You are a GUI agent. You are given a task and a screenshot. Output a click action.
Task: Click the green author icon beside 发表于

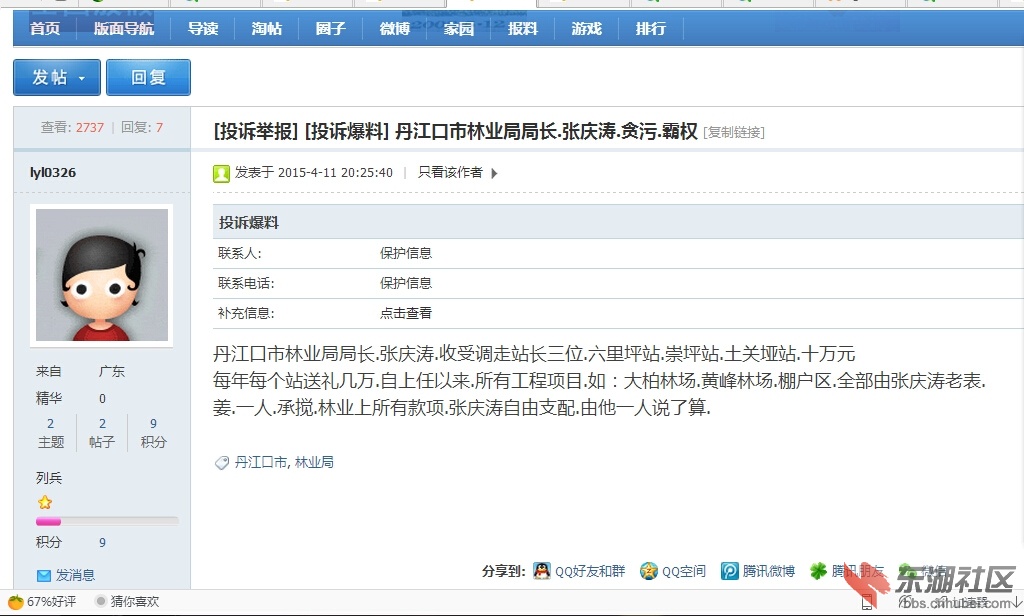click(221, 173)
